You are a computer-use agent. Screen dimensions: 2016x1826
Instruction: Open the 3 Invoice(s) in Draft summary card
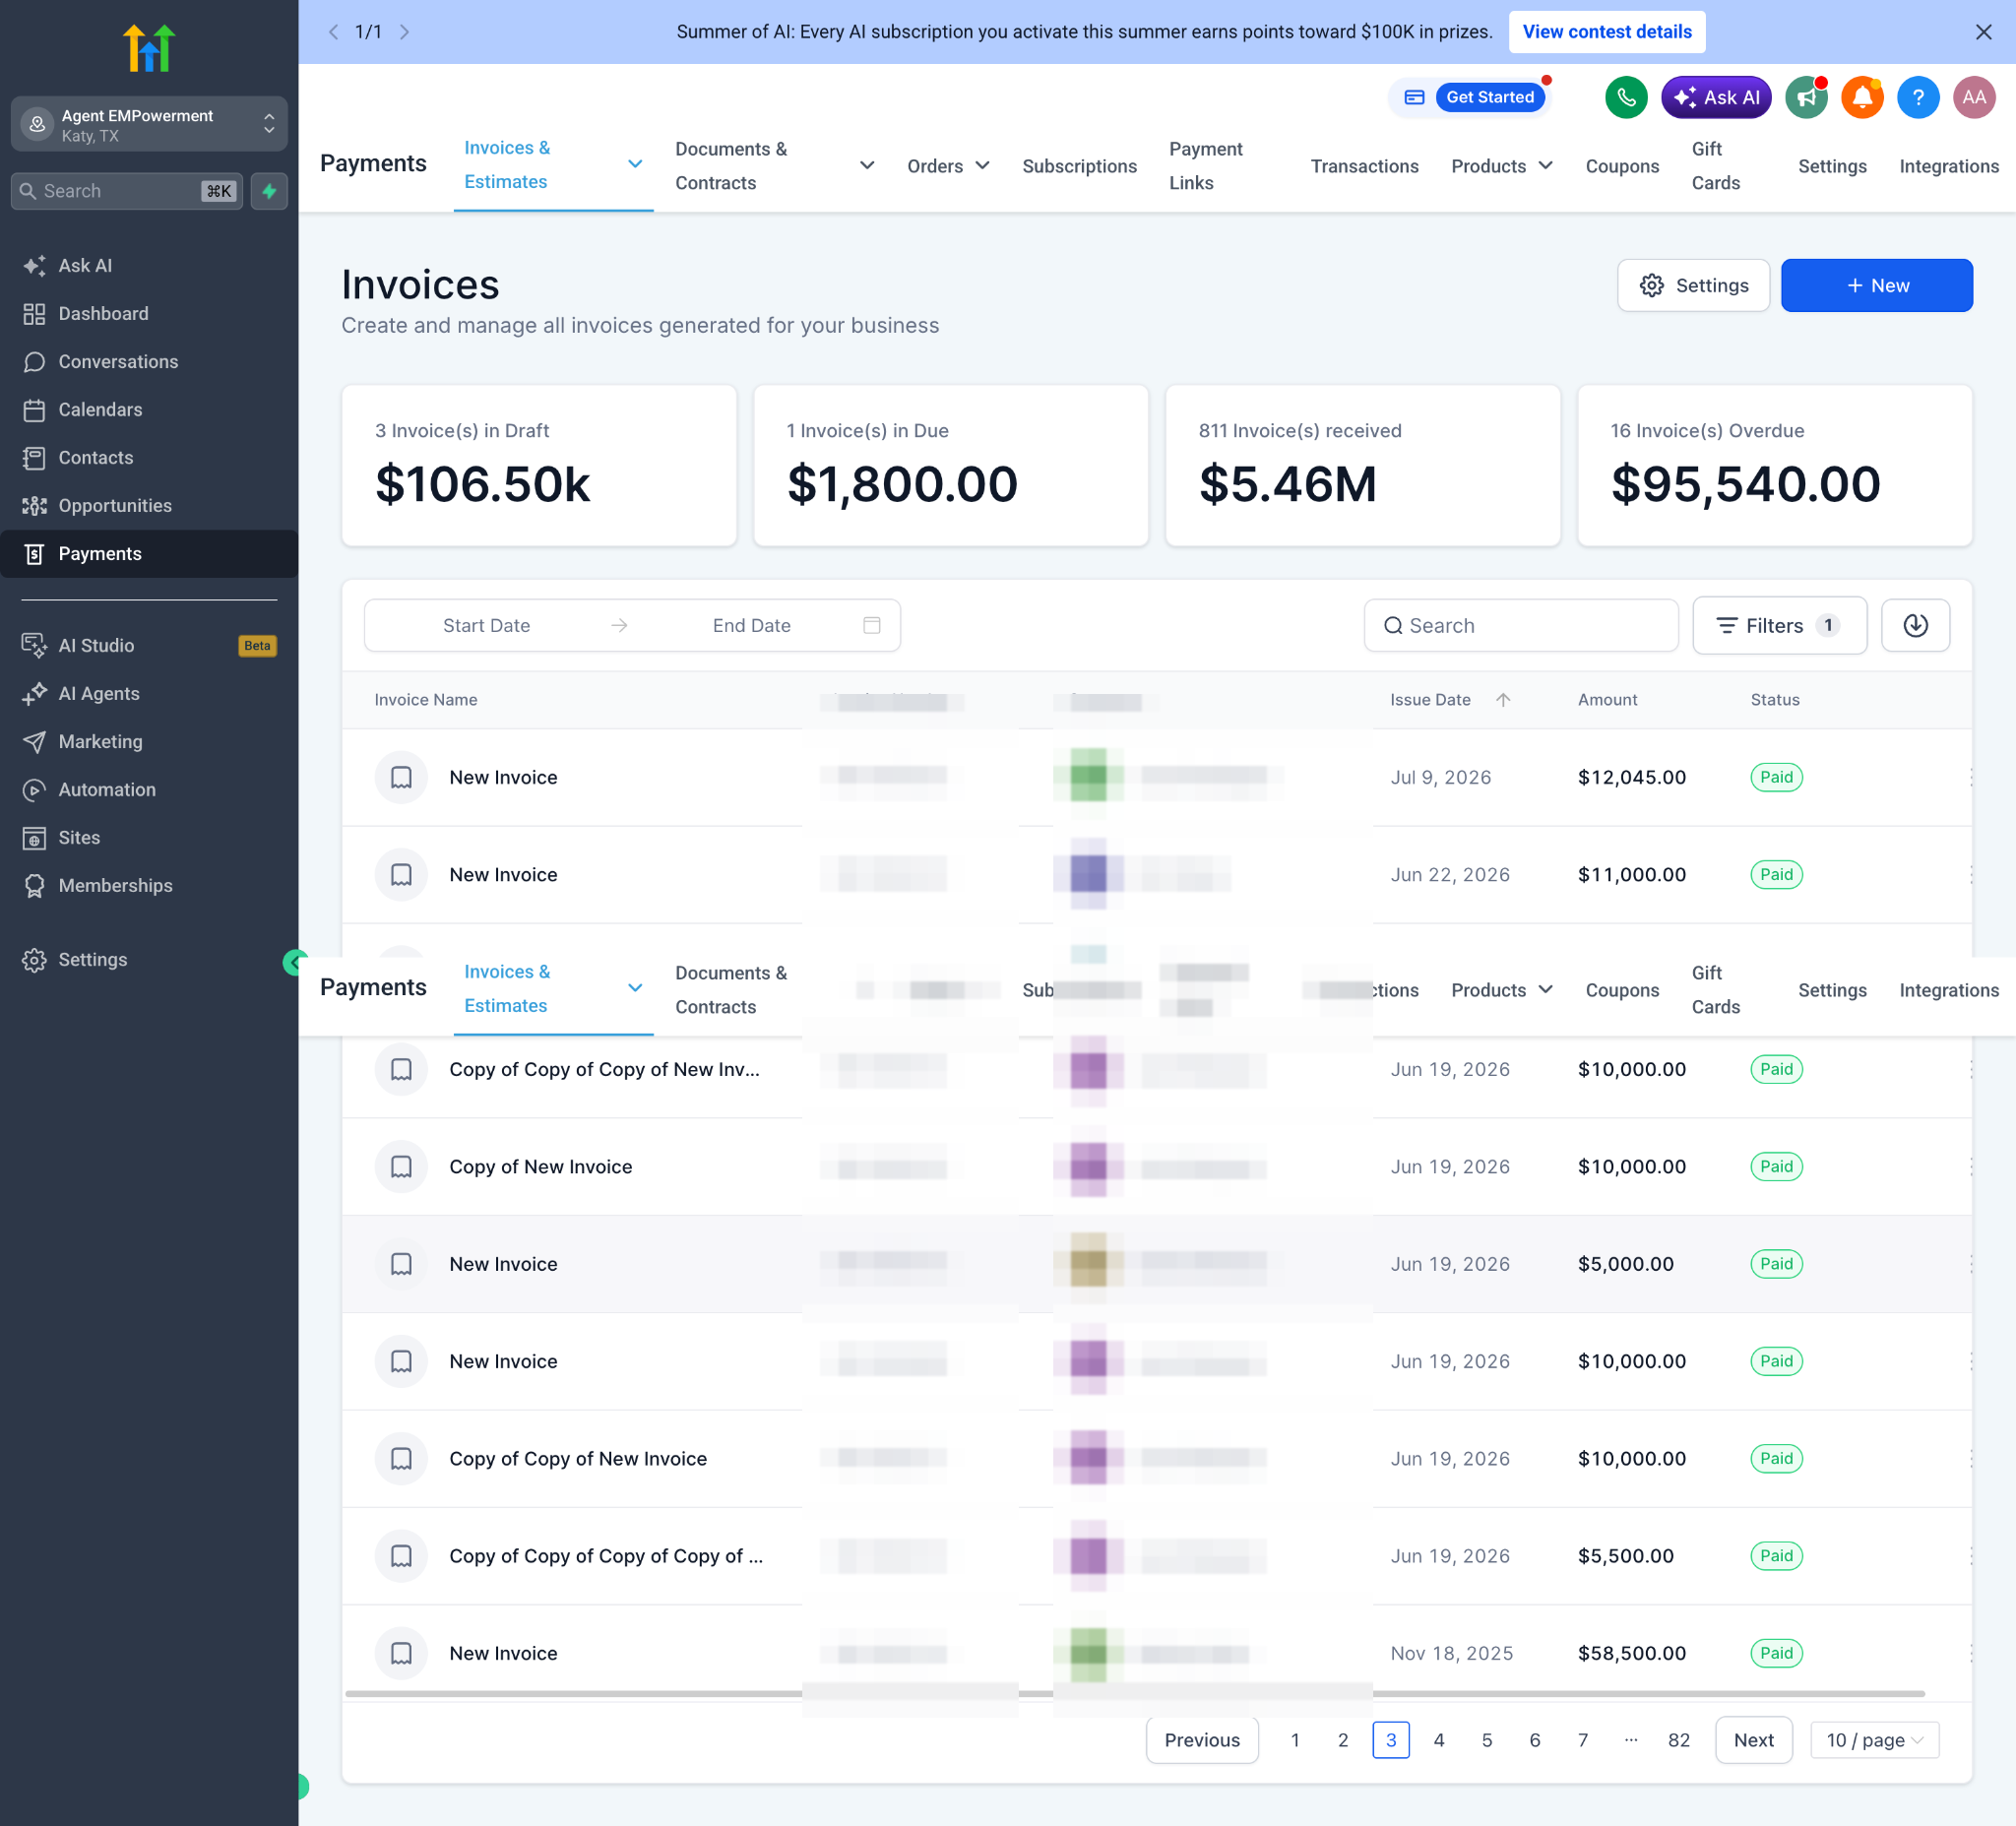[539, 466]
